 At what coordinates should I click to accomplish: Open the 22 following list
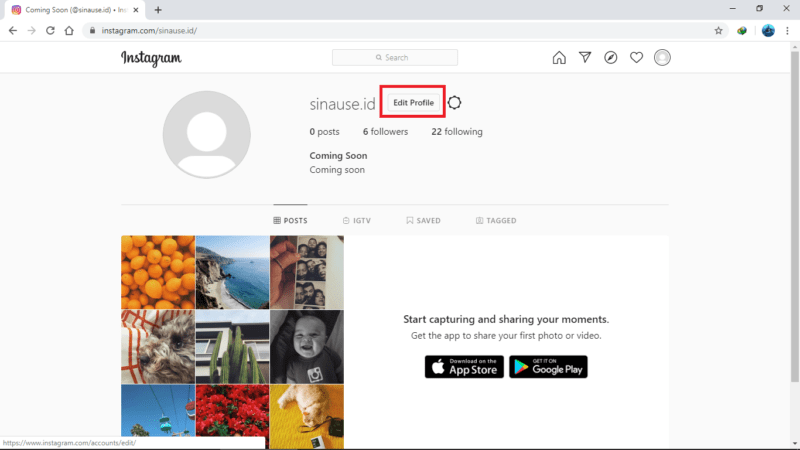pos(457,132)
